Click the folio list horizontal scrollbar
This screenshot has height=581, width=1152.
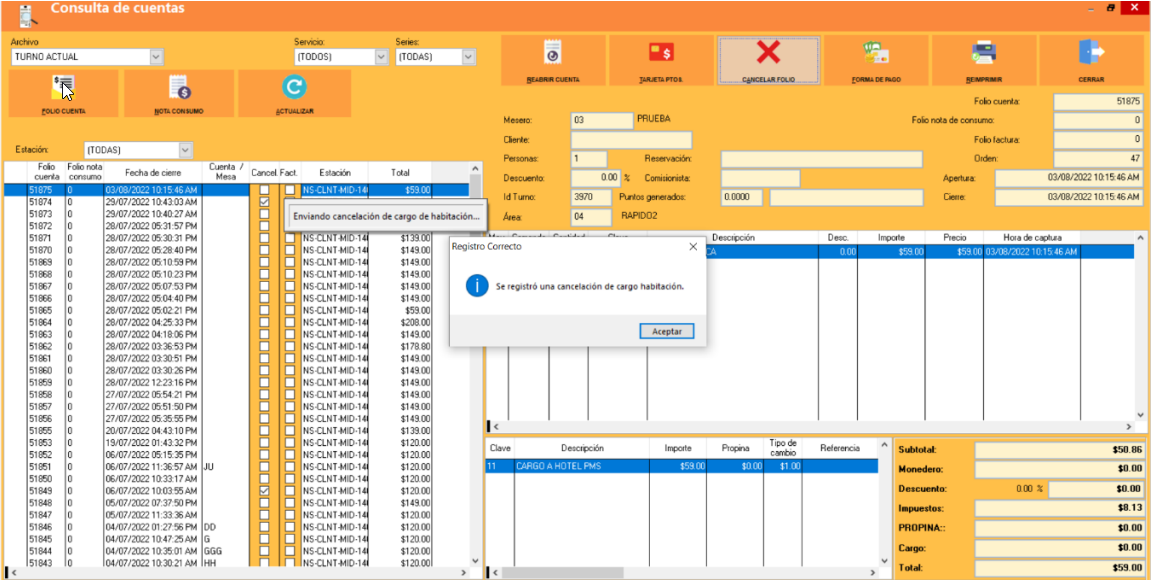pos(239,573)
